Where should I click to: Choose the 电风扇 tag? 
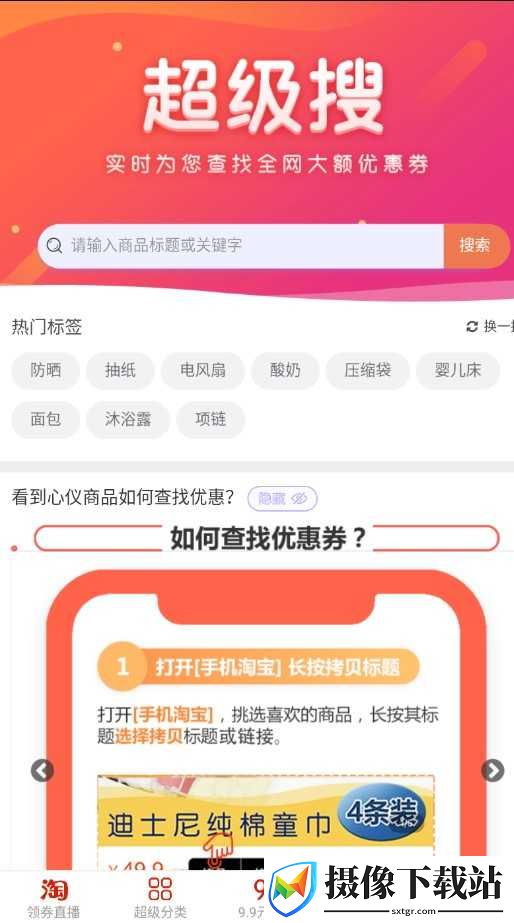203,370
